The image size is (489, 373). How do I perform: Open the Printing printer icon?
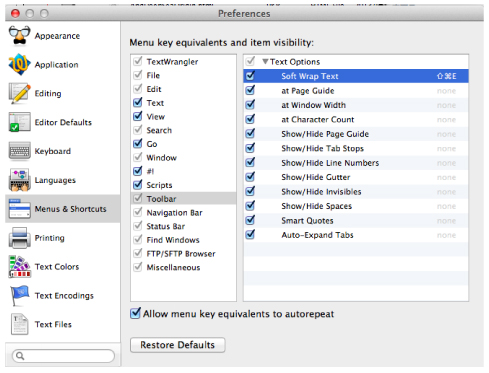pyautogui.click(x=20, y=238)
